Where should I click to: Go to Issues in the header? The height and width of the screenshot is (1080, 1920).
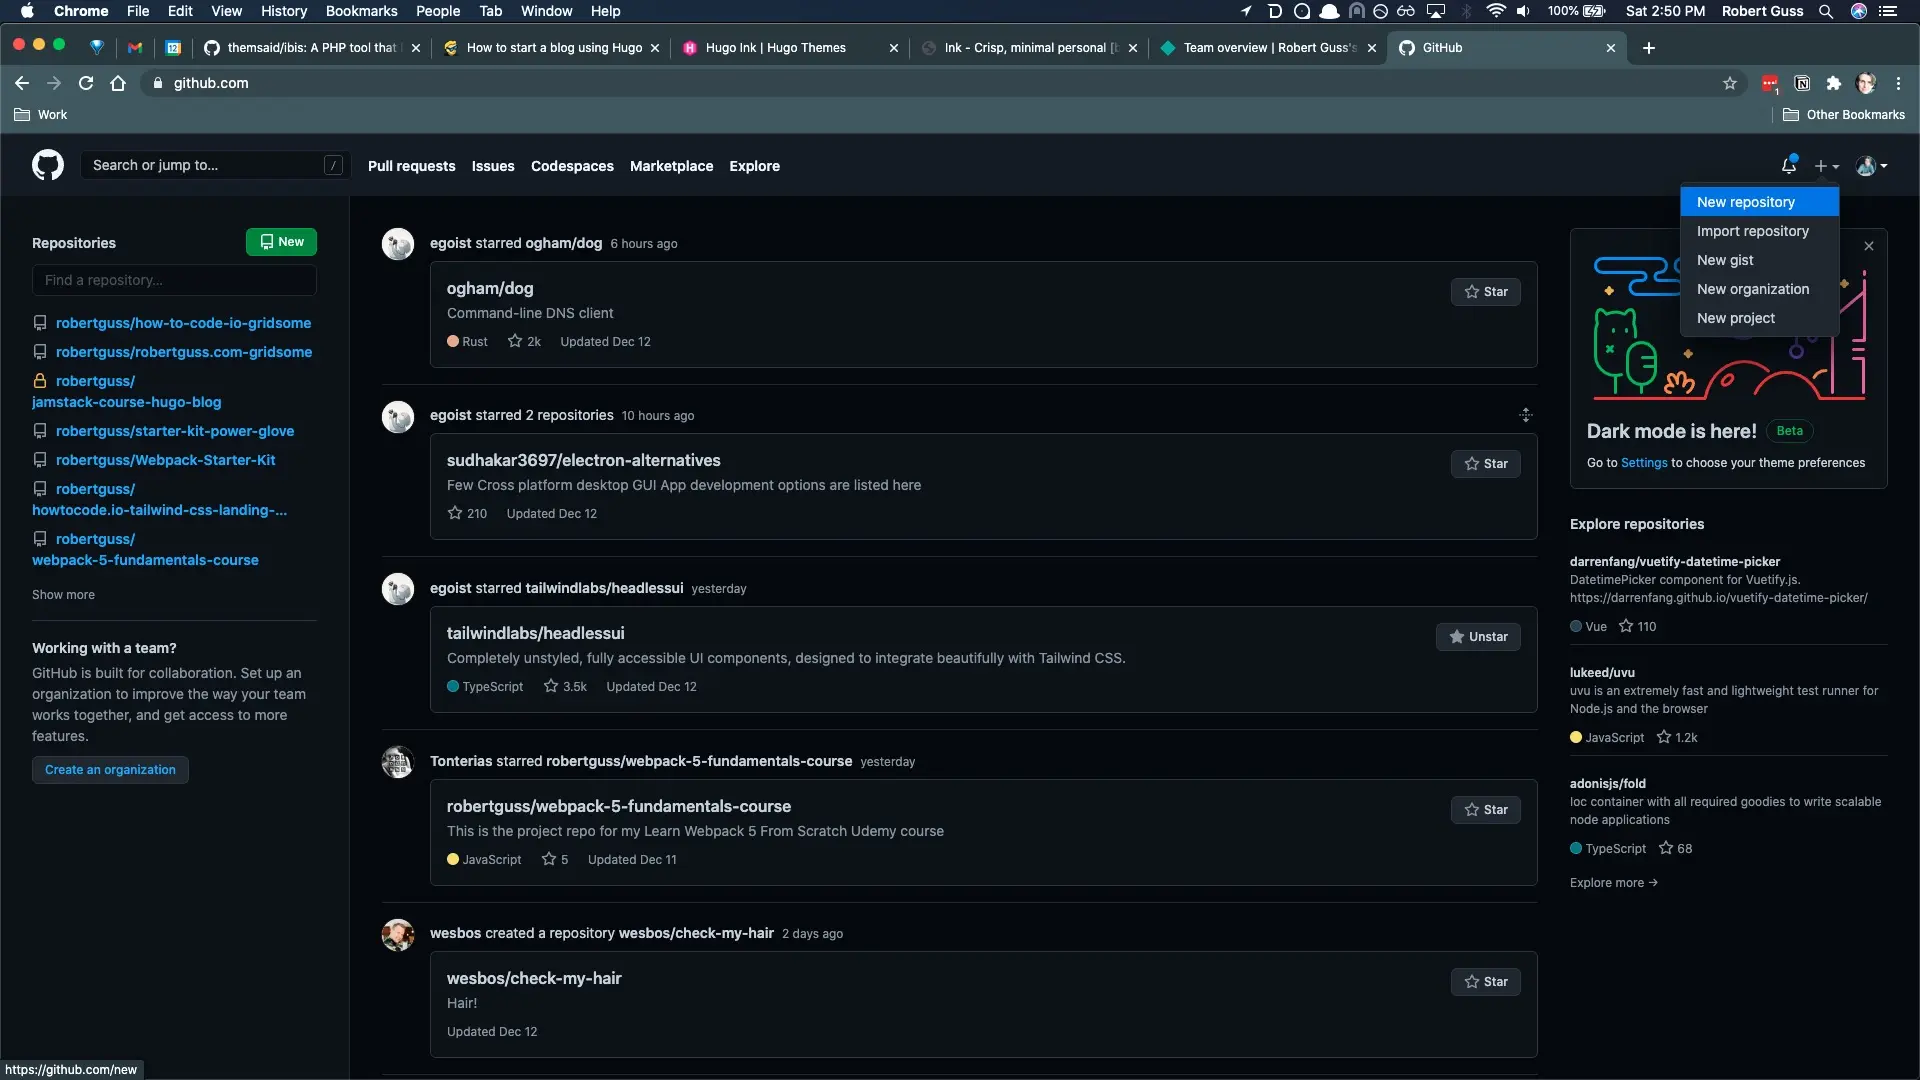[493, 166]
